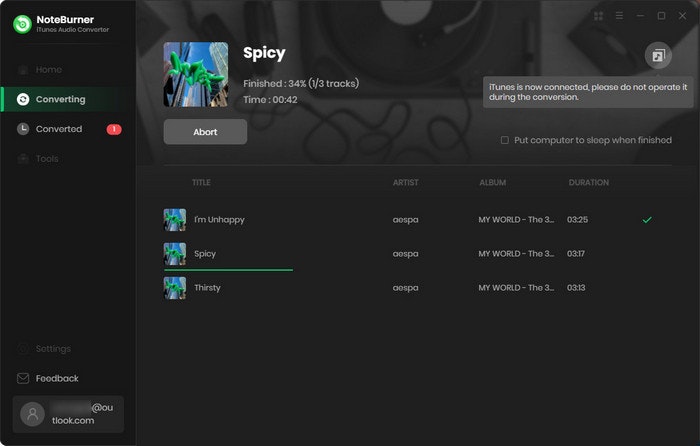Image resolution: width=700 pixels, height=446 pixels.
Task: Click duration 03:13
Action: (576, 288)
